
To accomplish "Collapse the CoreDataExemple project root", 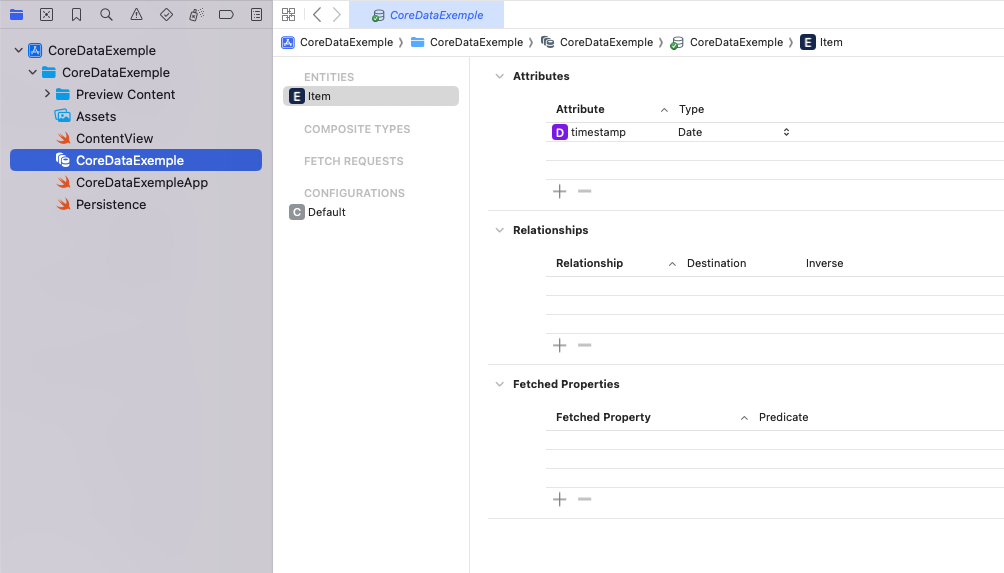I will (19, 50).
